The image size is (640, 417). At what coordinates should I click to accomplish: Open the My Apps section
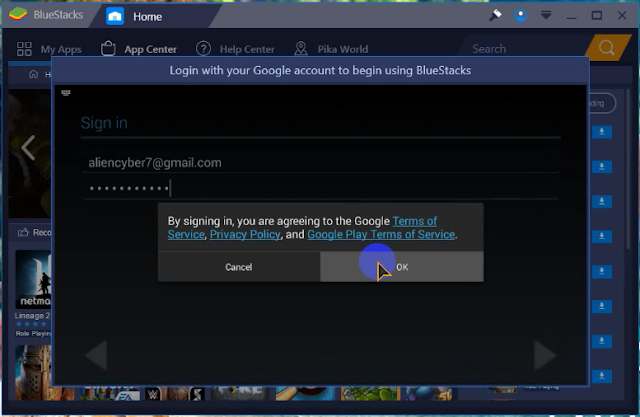61,49
